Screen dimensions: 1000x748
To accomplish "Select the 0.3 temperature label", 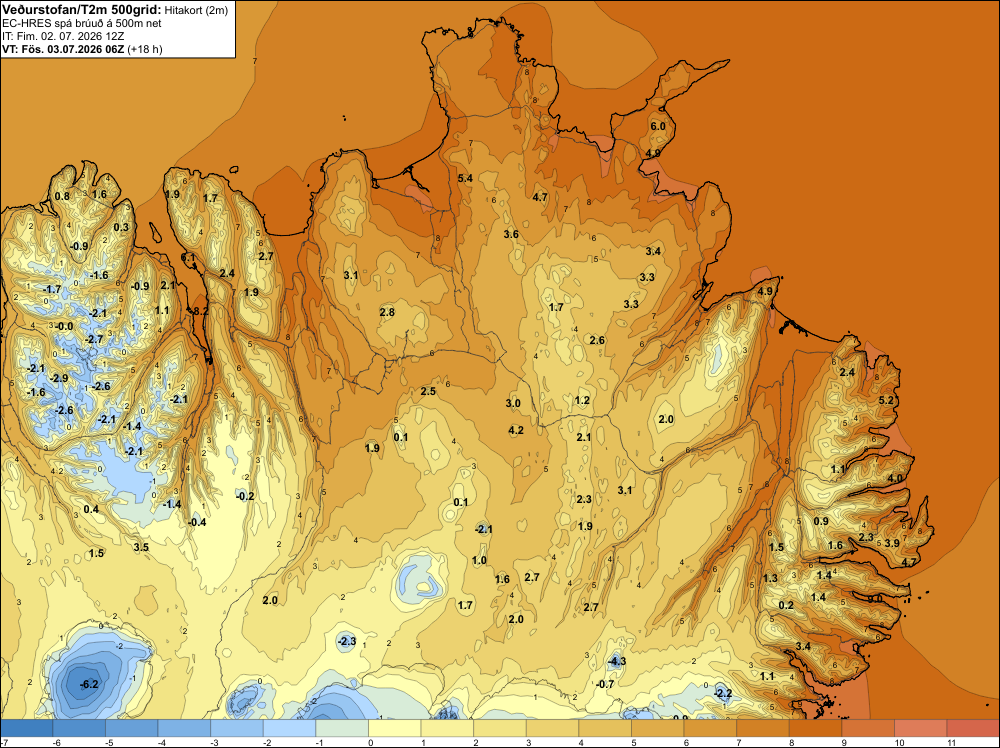I will 121,228.
